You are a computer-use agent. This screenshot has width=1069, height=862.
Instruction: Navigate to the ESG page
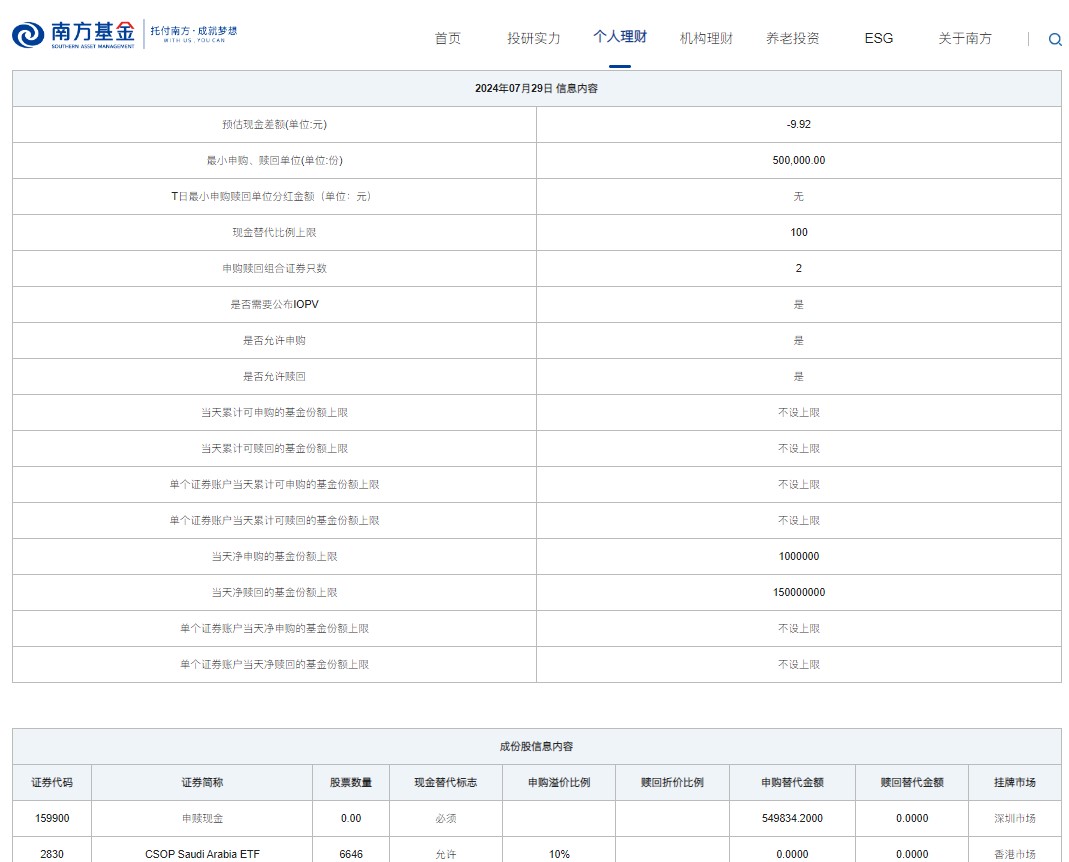(878, 39)
